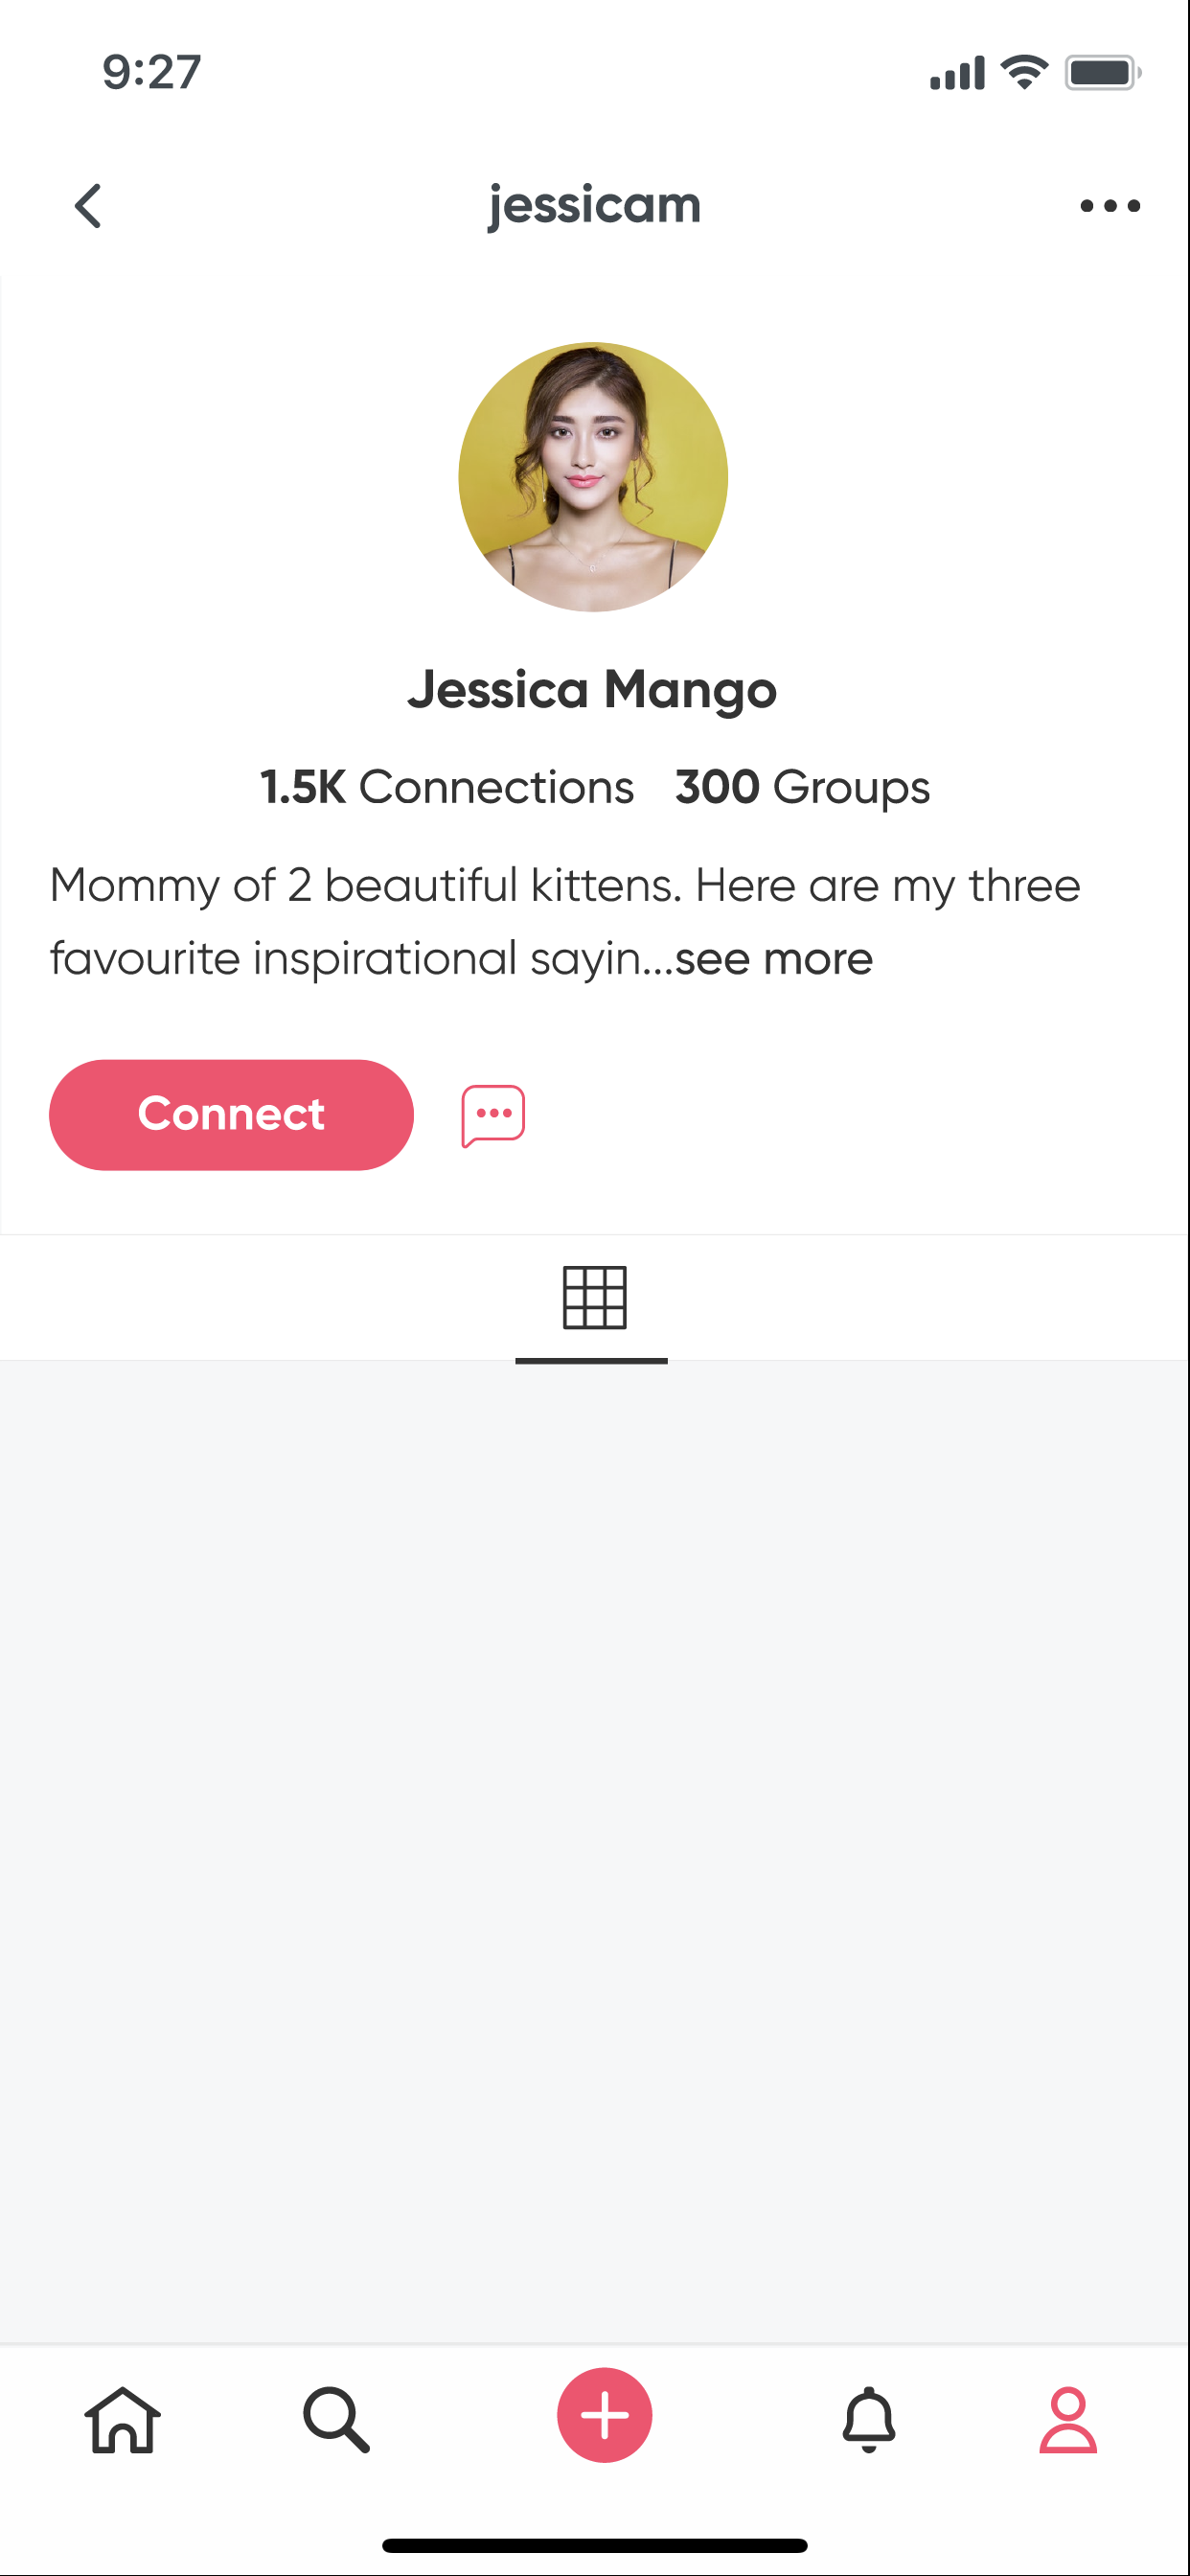This screenshot has height=2576, width=1190.
Task: Open the profile person icon
Action: pos(1068,2420)
